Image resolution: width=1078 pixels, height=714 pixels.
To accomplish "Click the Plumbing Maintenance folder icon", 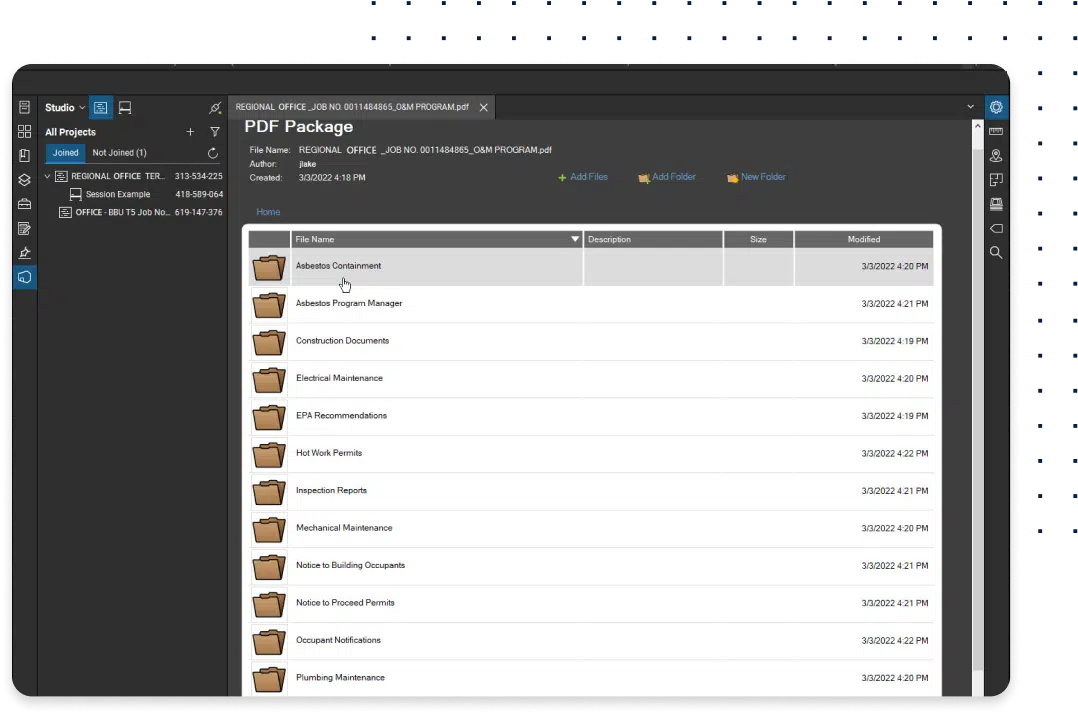I will pos(269,679).
